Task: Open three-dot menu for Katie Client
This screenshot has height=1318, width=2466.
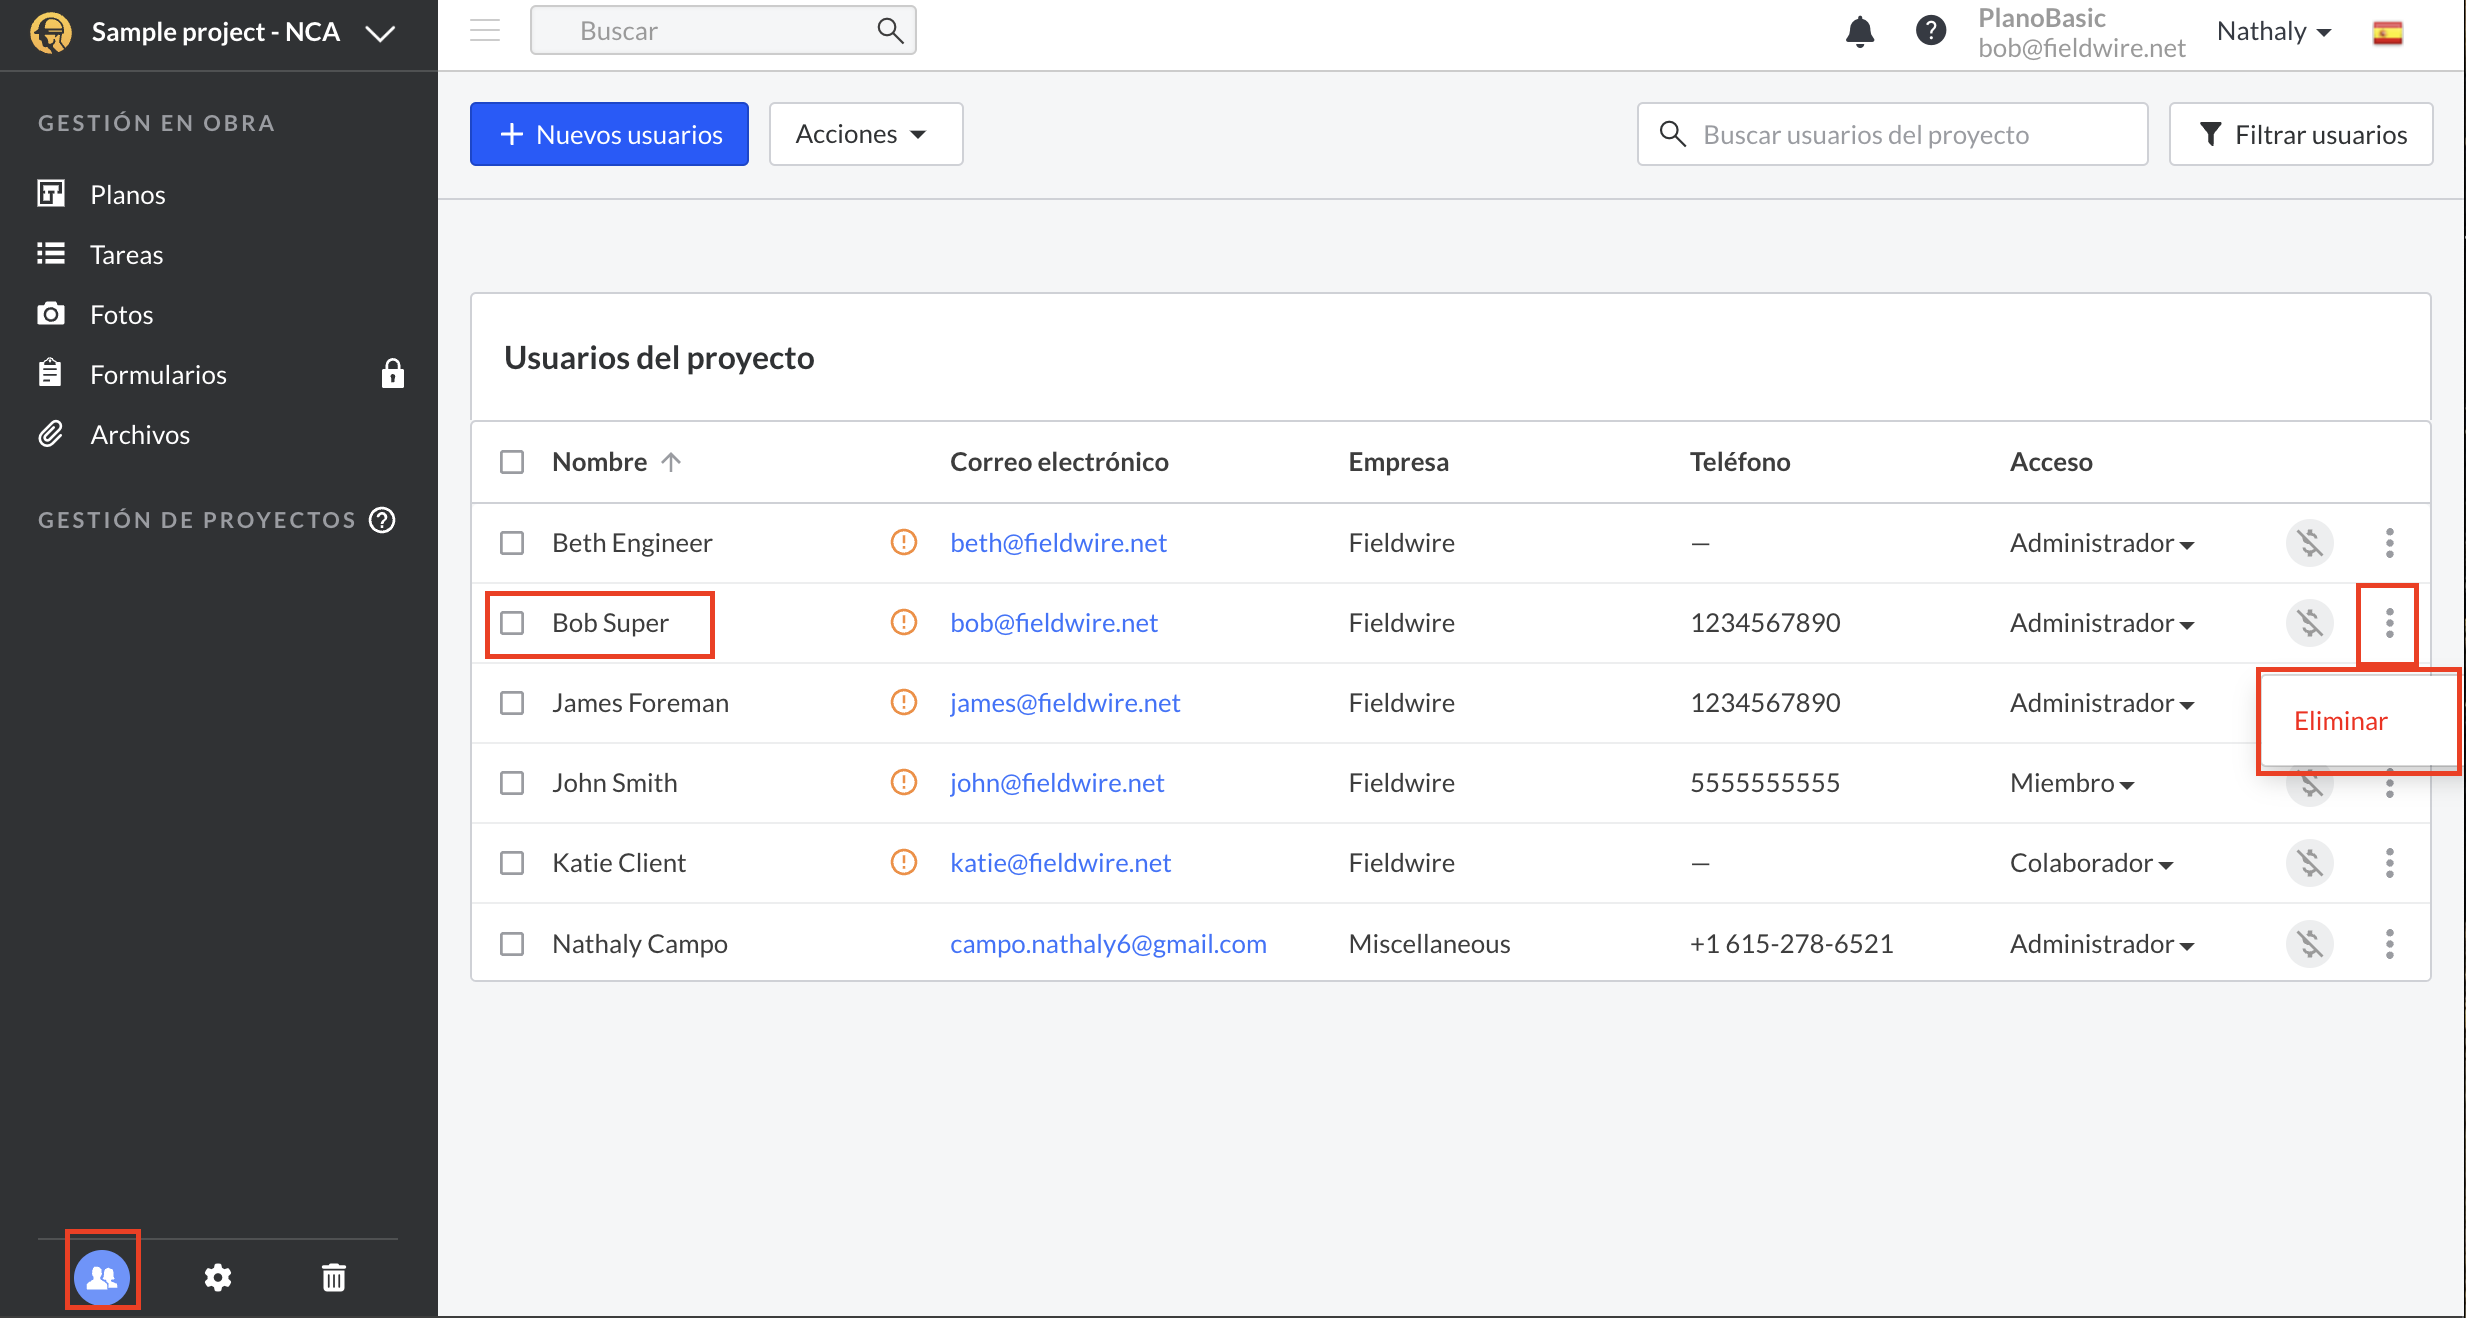Action: 2390,863
